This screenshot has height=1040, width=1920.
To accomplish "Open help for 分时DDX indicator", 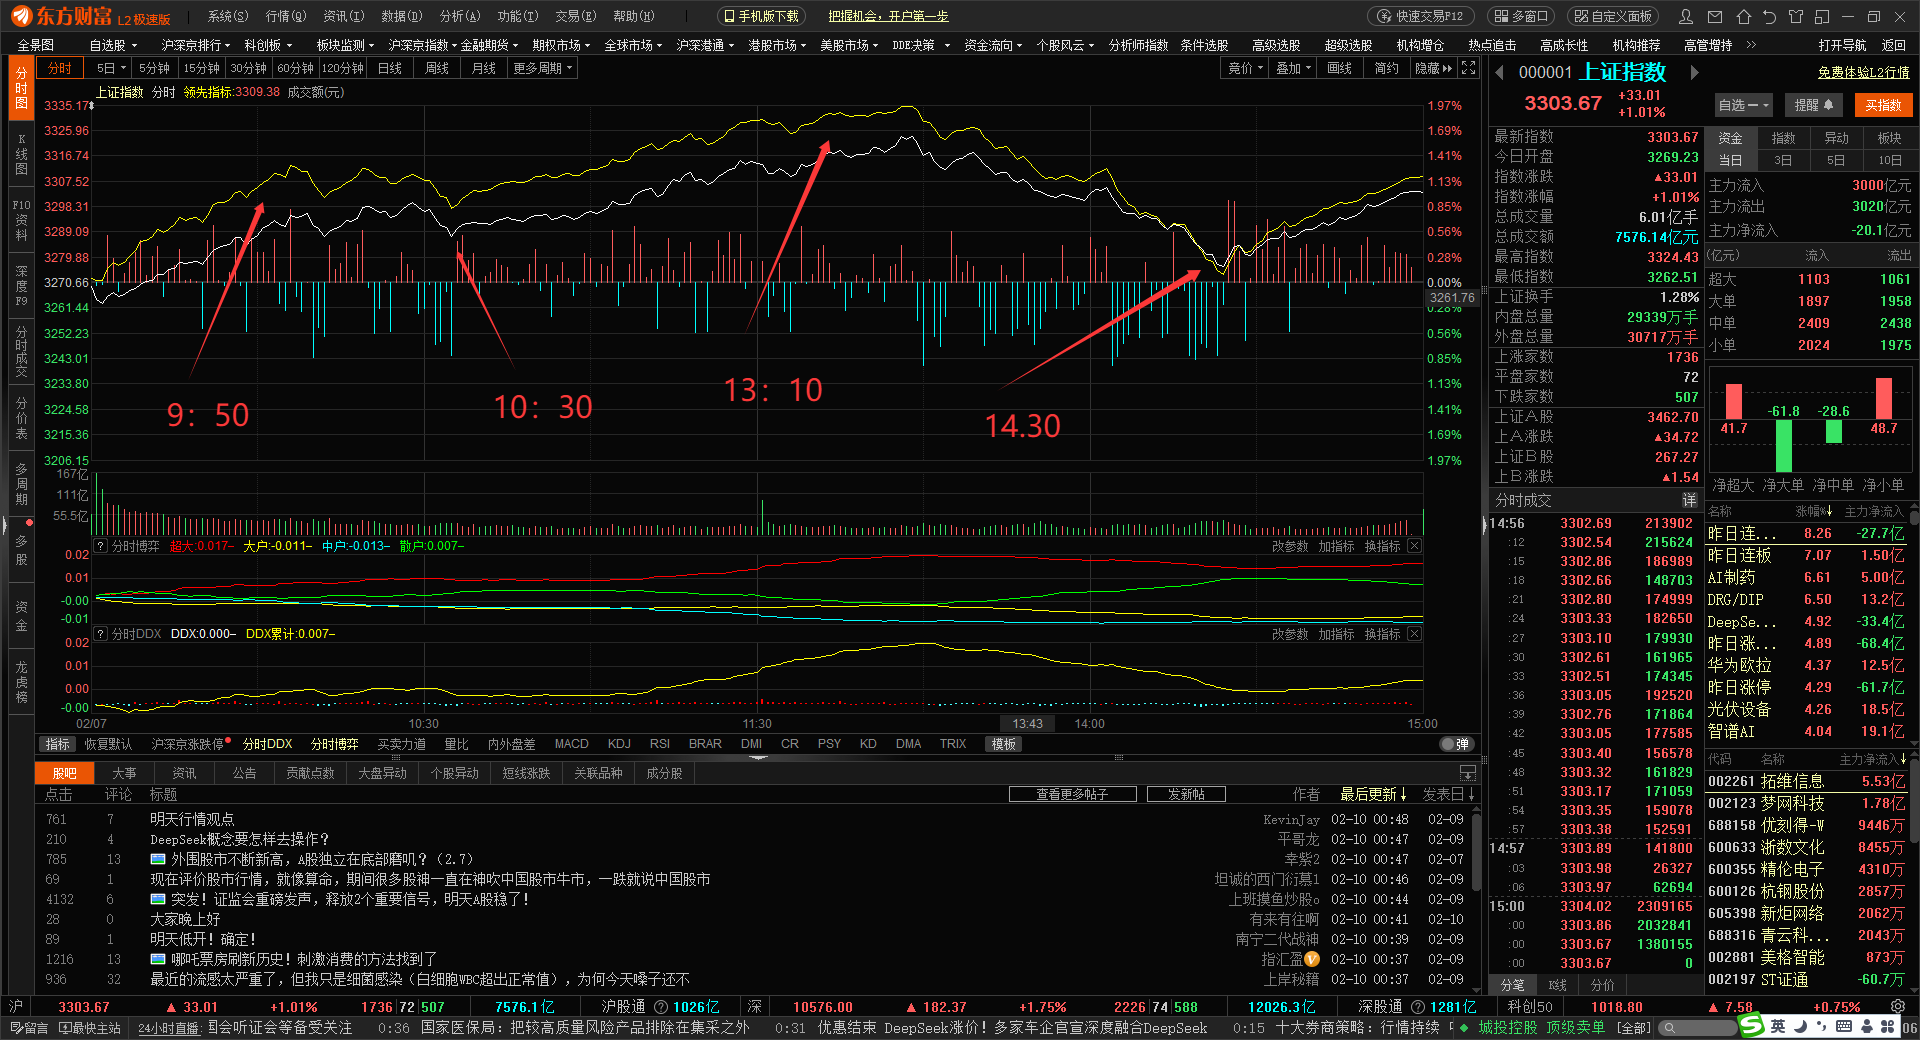I will click(101, 634).
